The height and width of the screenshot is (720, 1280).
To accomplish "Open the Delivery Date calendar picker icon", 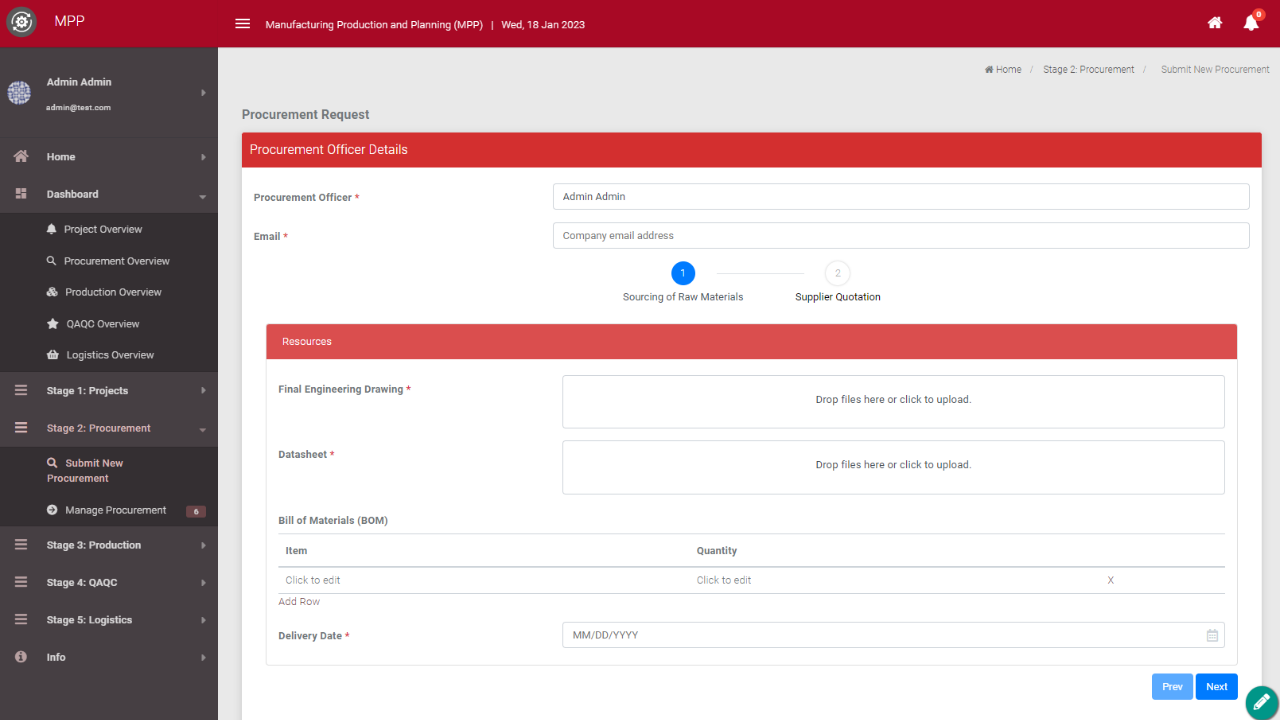I will (1212, 634).
